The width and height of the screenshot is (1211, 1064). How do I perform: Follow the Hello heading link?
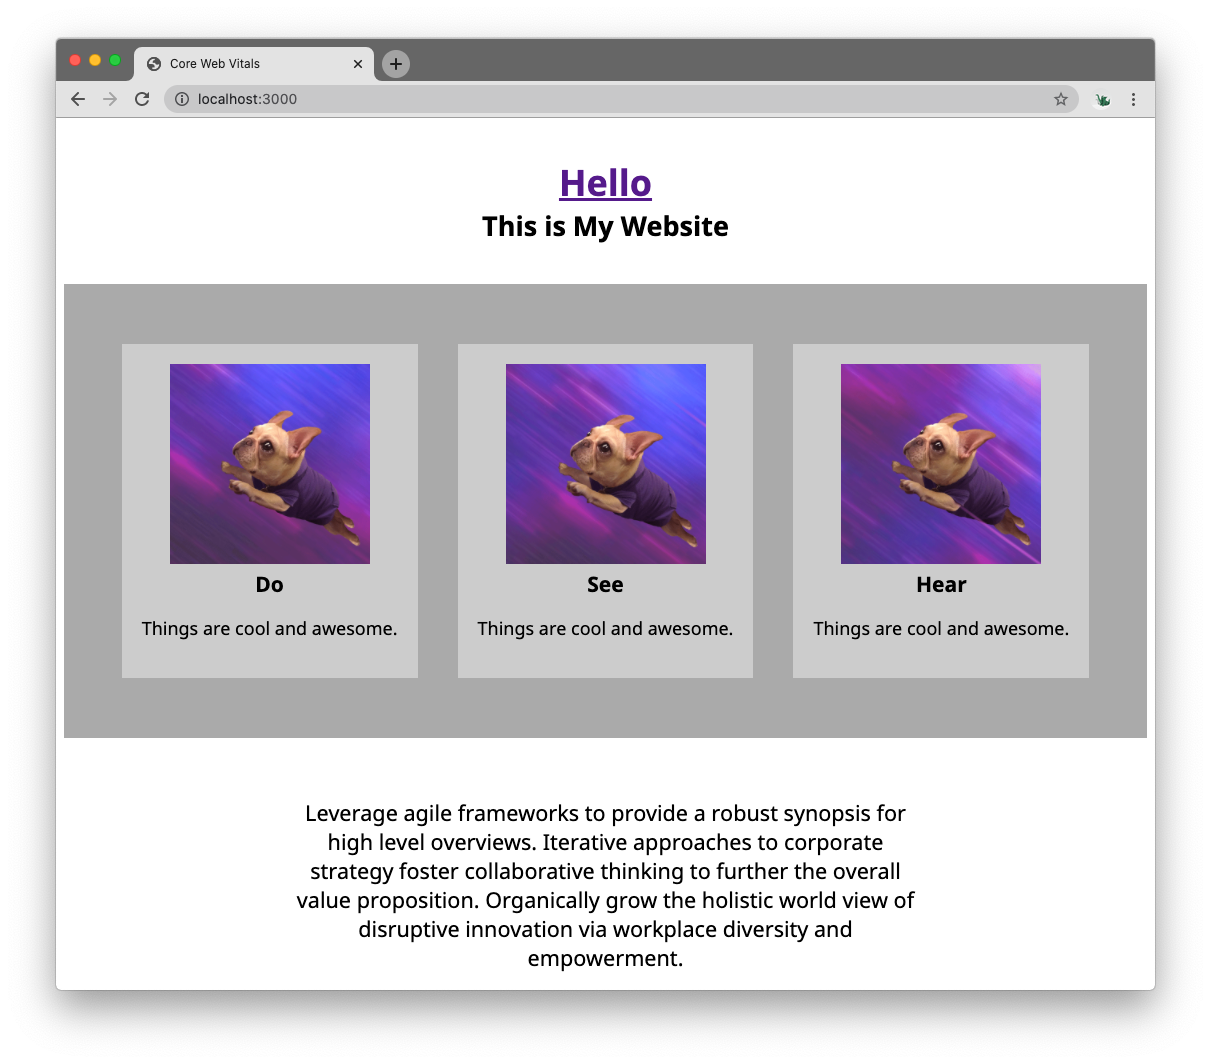pyautogui.click(x=605, y=183)
